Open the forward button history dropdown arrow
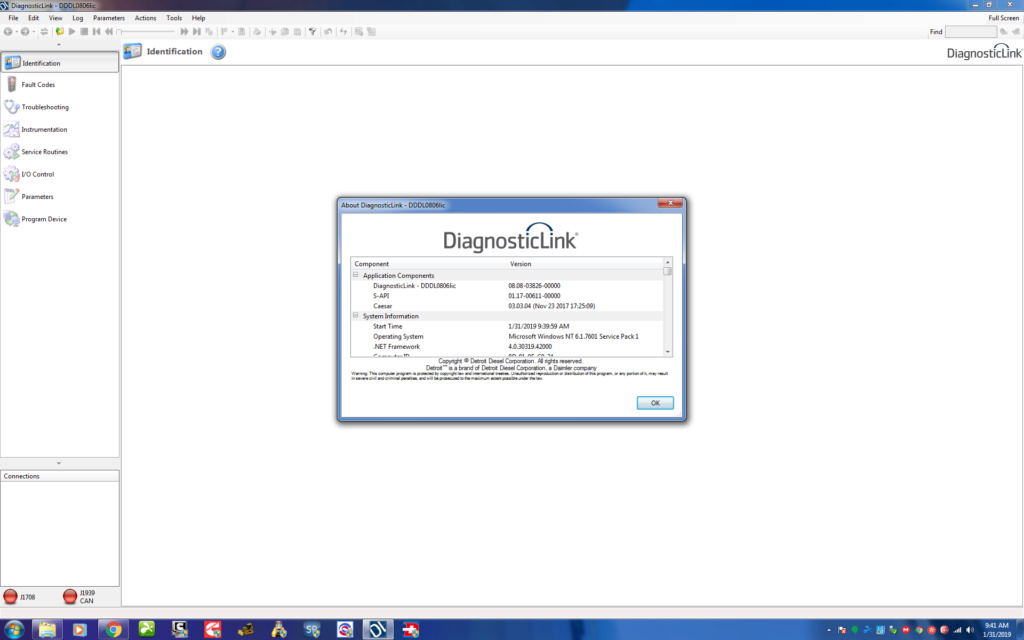The width and height of the screenshot is (1024, 640). coord(34,31)
